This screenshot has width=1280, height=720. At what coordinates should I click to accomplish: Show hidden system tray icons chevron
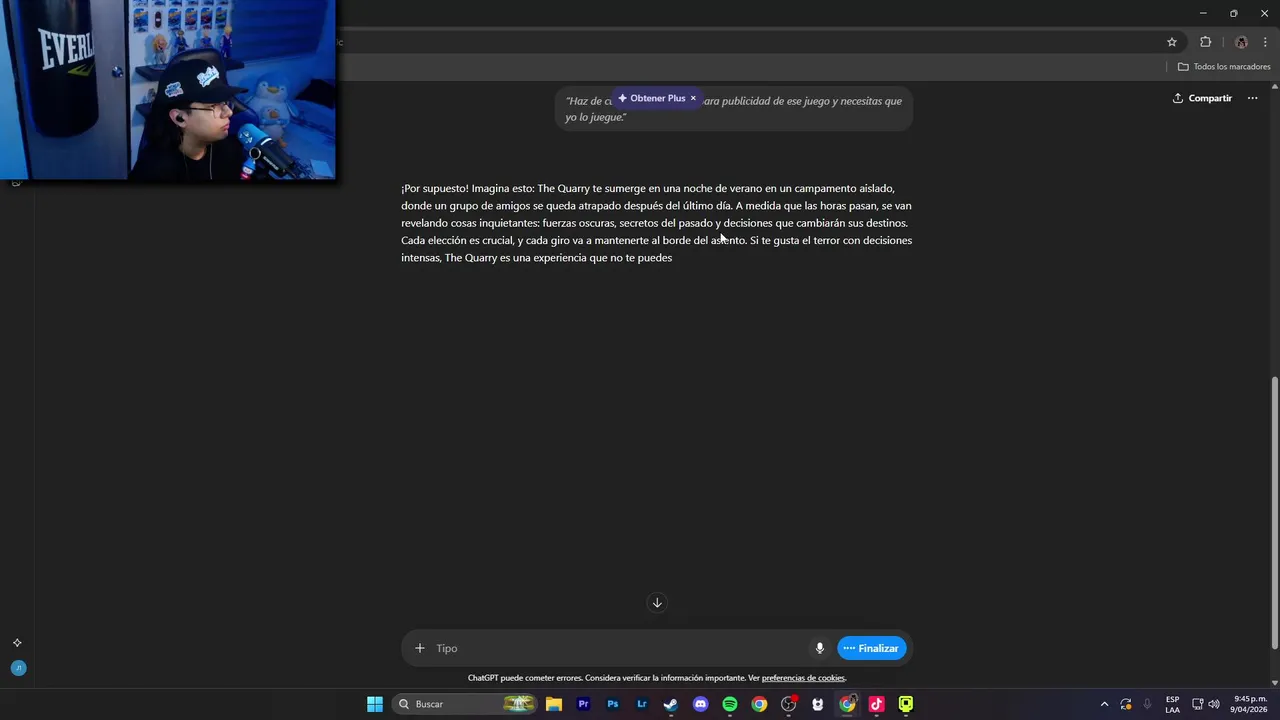(x=1104, y=704)
